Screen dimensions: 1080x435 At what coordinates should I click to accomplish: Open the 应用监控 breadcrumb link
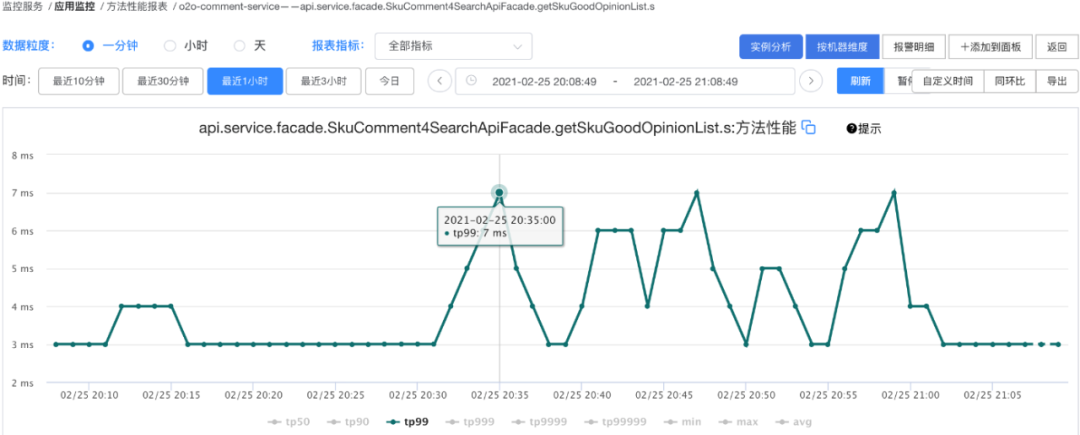76,8
